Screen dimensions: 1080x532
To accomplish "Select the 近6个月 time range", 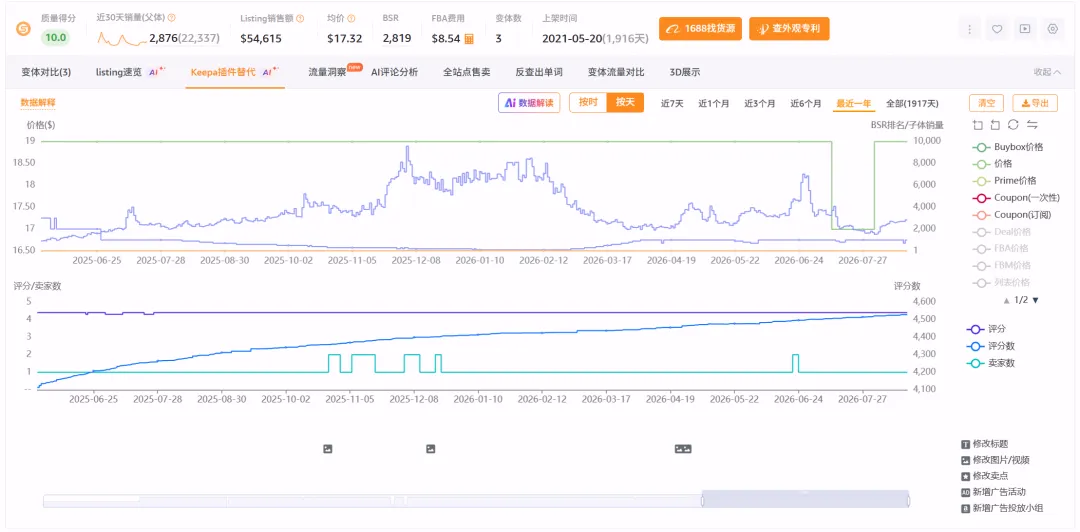I will pyautogui.click(x=806, y=103).
